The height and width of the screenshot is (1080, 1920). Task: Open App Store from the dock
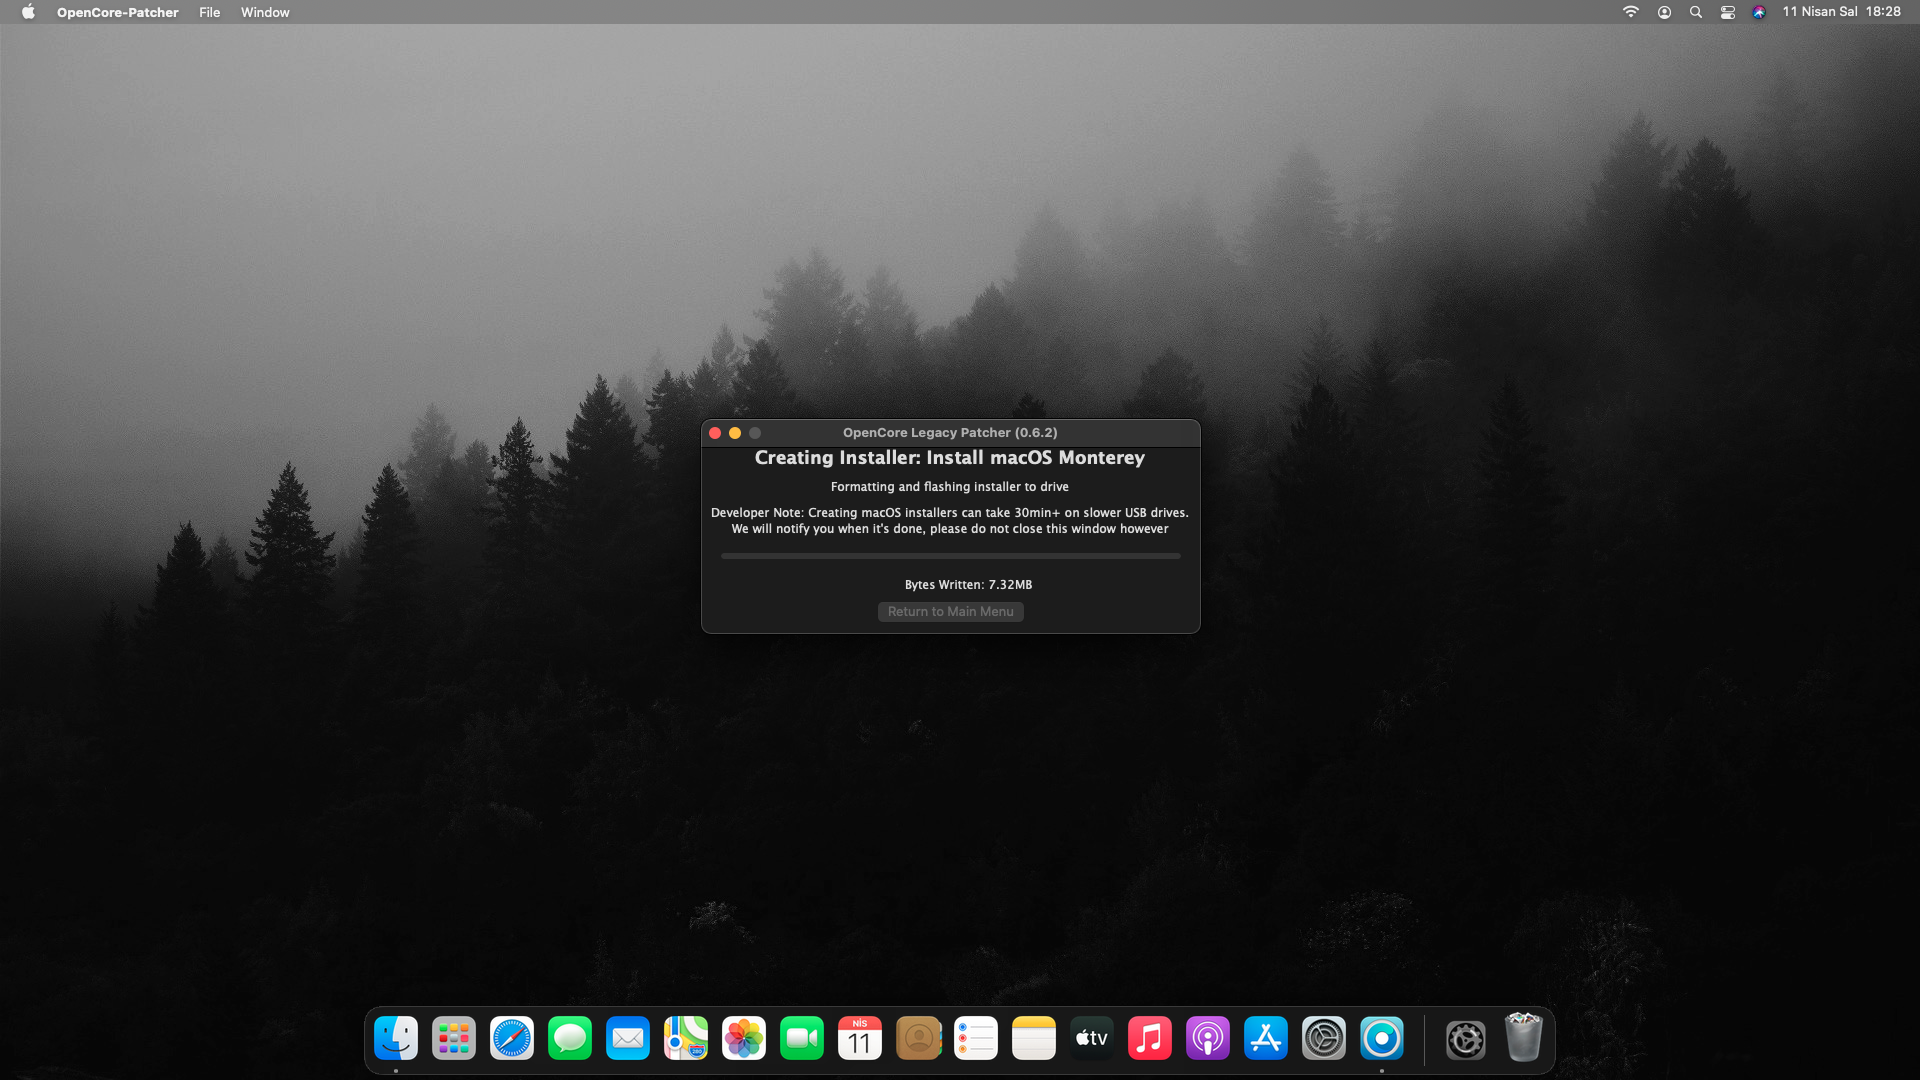[x=1266, y=1039]
